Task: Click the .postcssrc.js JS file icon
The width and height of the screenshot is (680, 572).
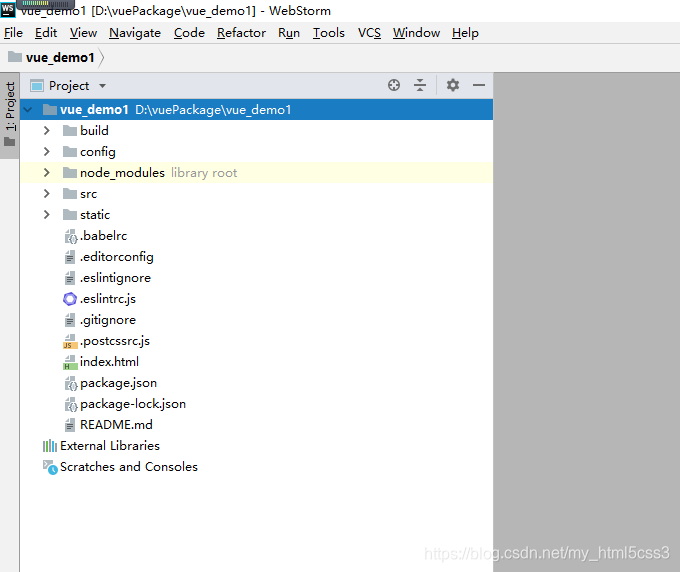Action: (70, 341)
